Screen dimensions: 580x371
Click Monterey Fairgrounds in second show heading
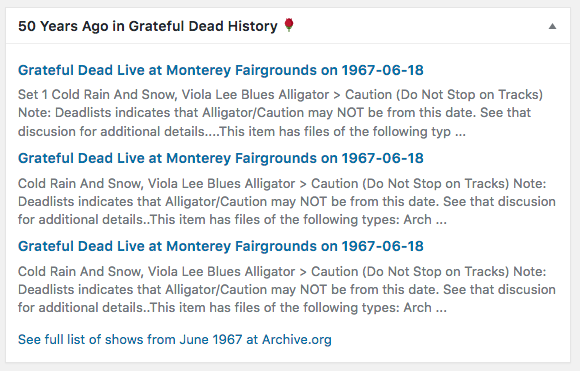point(241,158)
